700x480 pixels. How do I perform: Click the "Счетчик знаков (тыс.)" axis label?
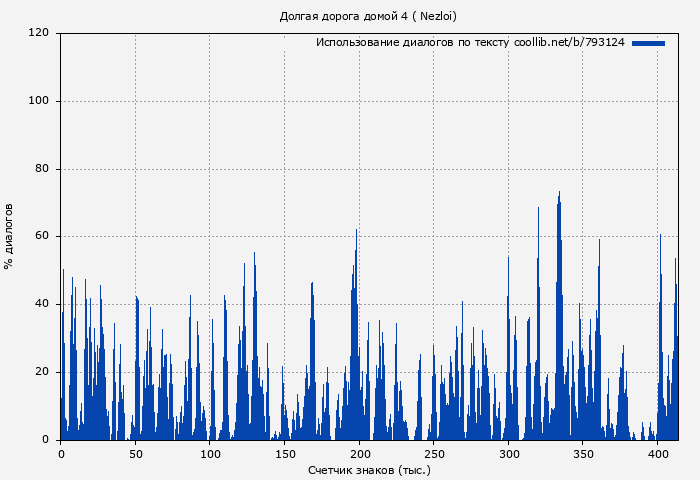pos(369,469)
